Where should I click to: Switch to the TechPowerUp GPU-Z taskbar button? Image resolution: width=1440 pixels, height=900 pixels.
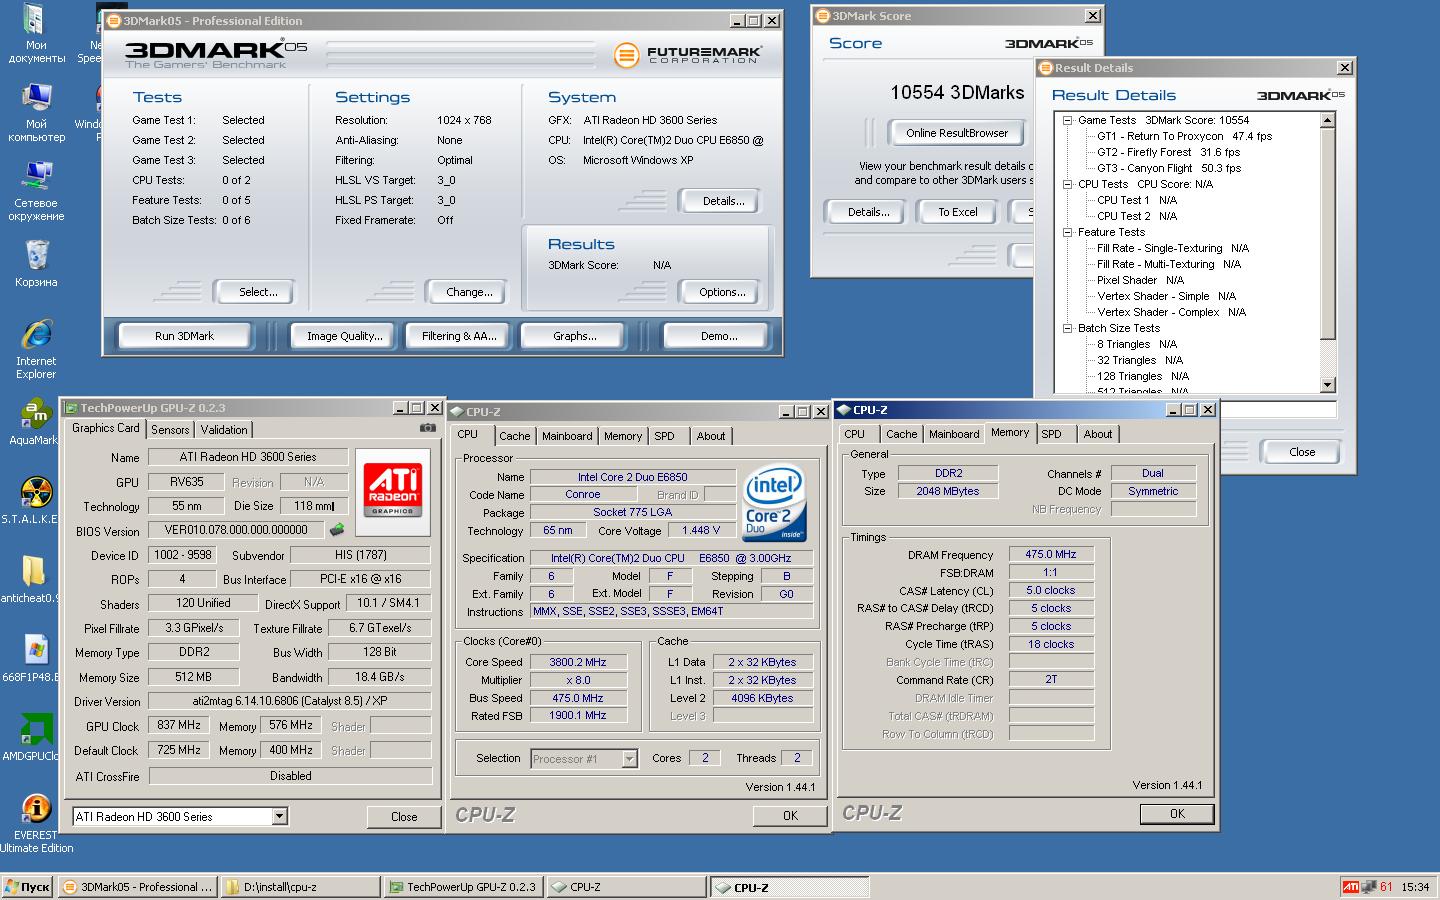click(x=463, y=887)
